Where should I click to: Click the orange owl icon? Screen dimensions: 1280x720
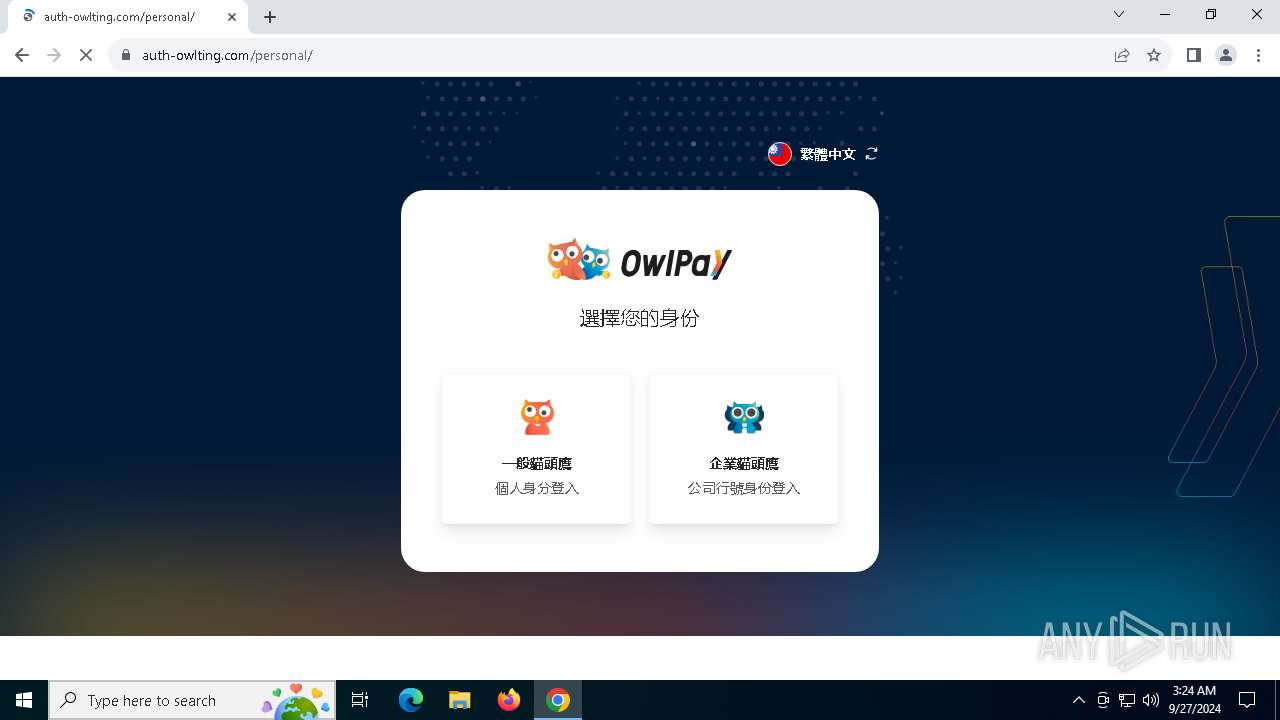pos(537,416)
